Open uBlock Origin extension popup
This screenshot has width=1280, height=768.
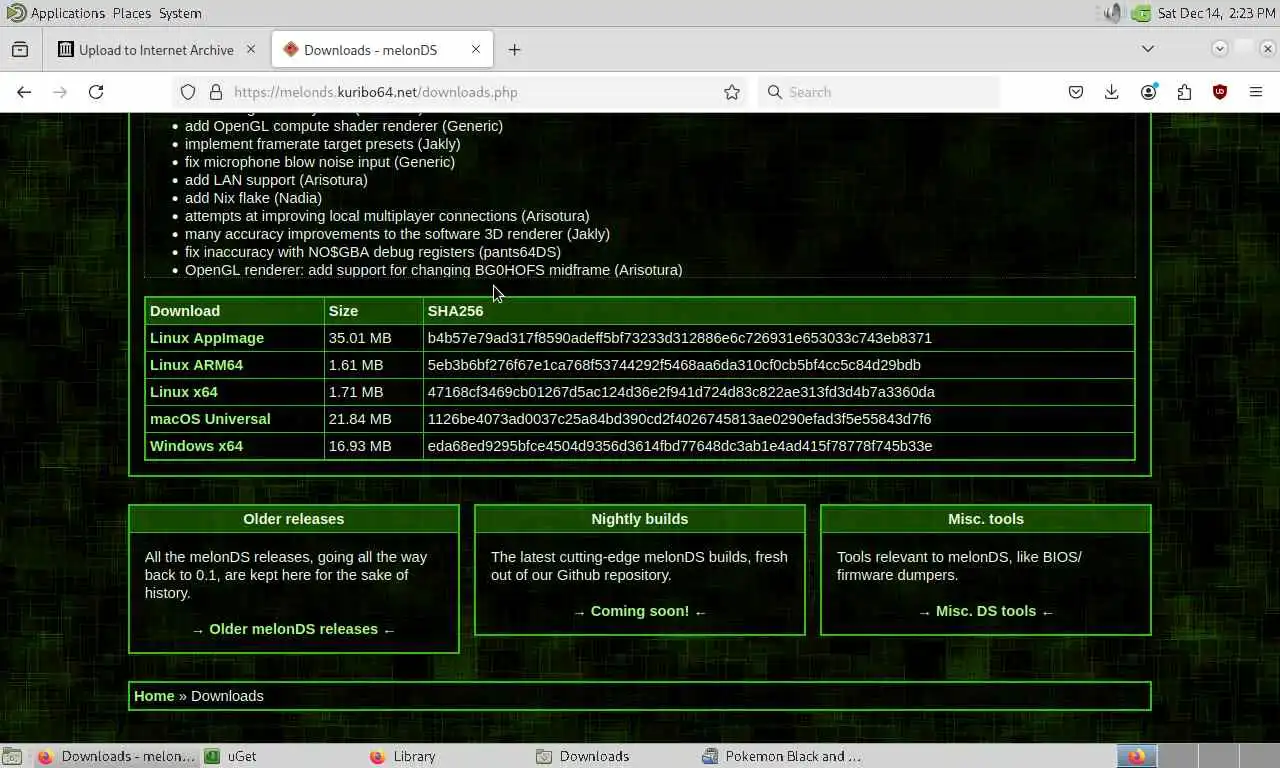tap(1220, 92)
